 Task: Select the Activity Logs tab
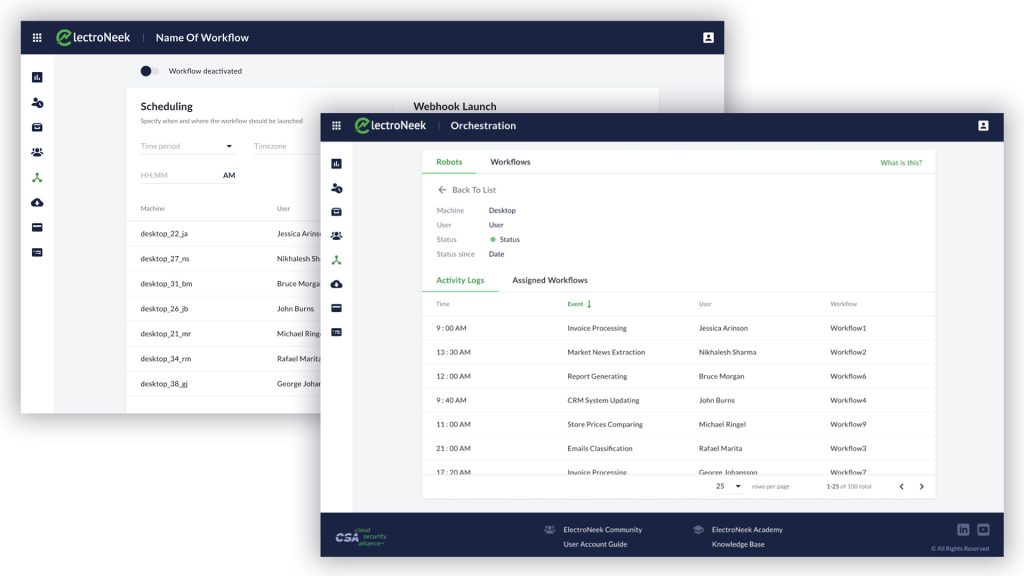point(460,280)
